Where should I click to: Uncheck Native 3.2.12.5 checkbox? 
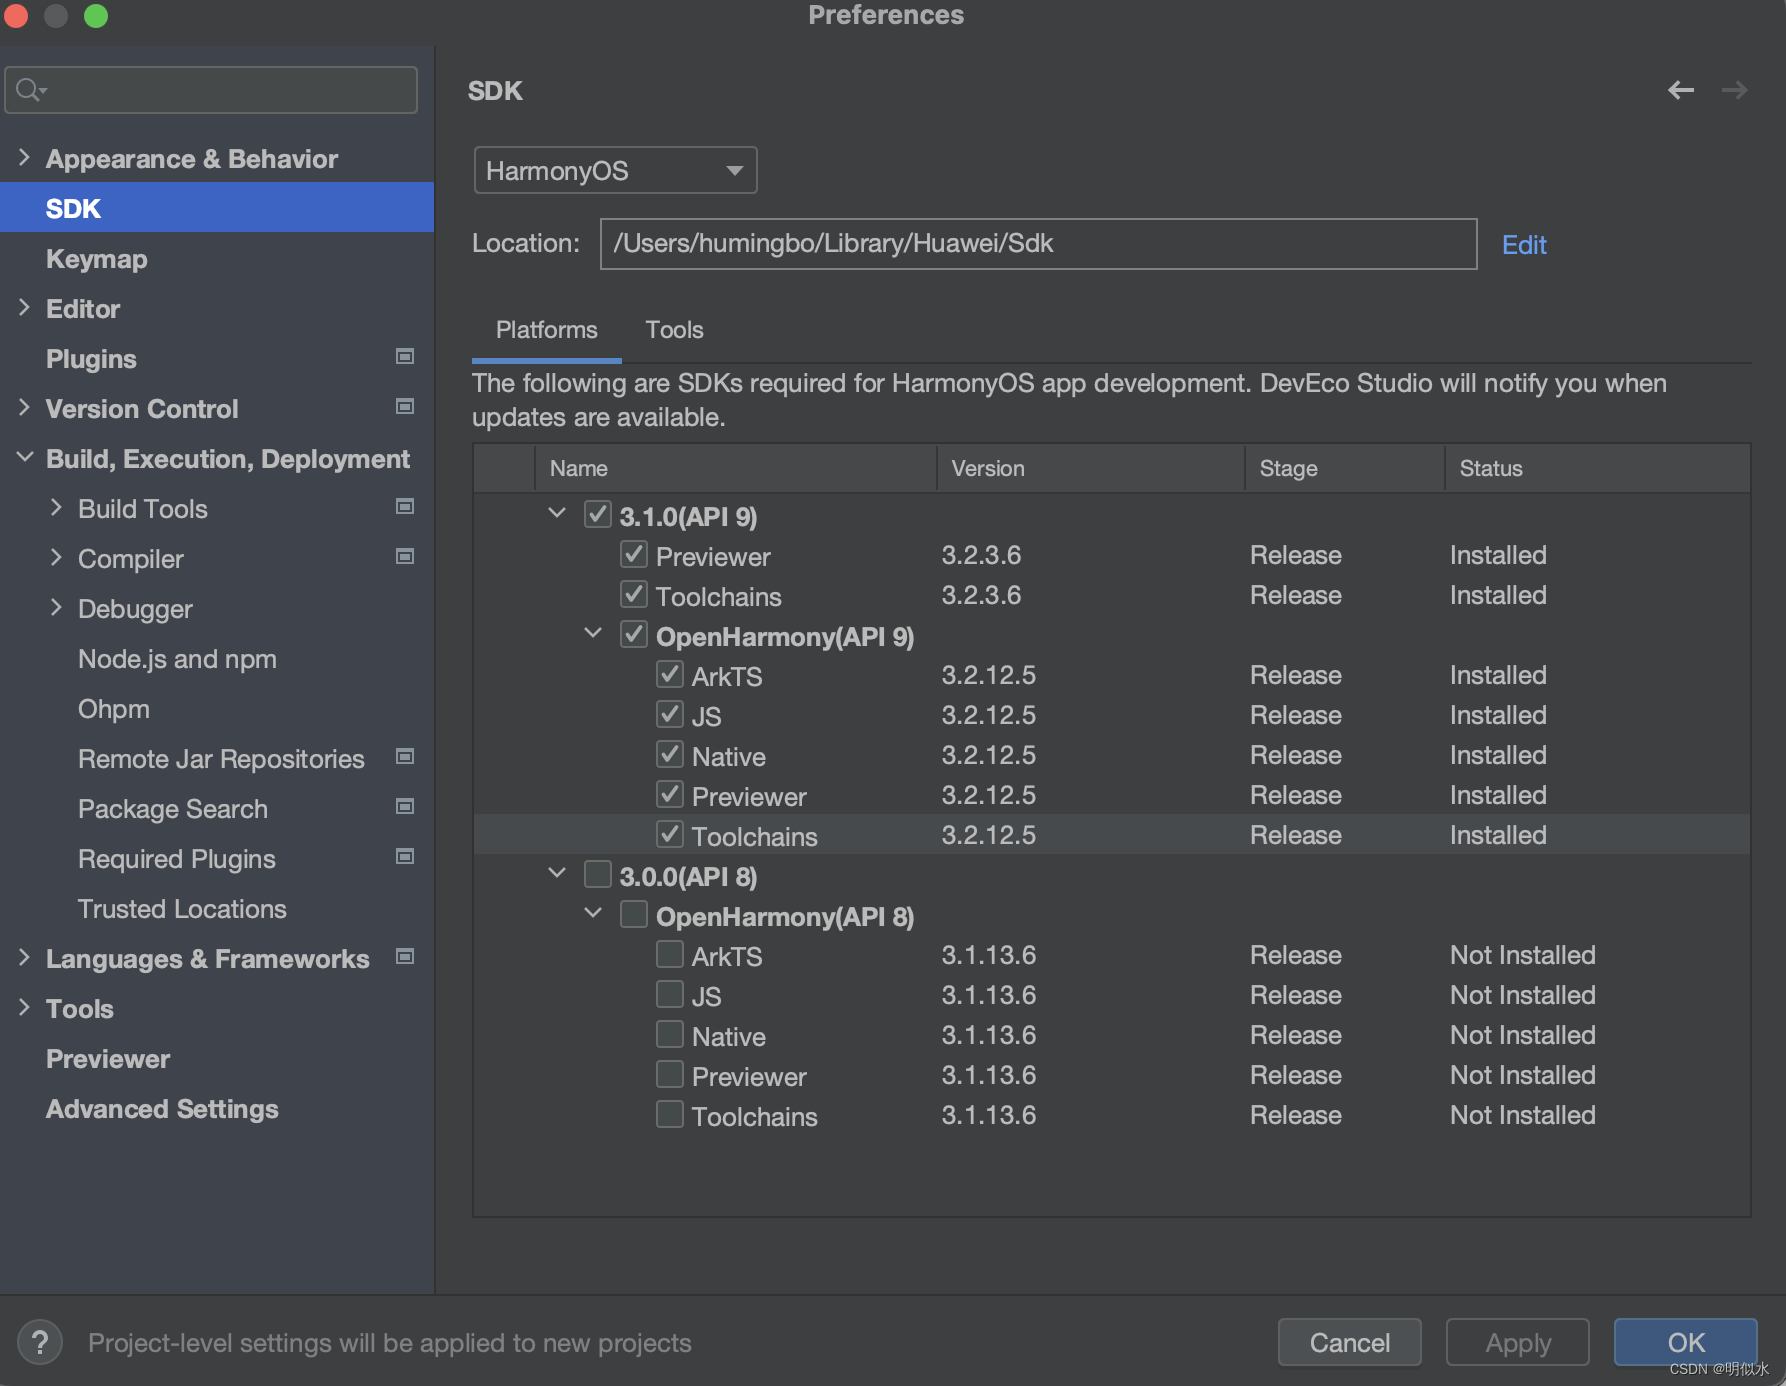coord(670,755)
